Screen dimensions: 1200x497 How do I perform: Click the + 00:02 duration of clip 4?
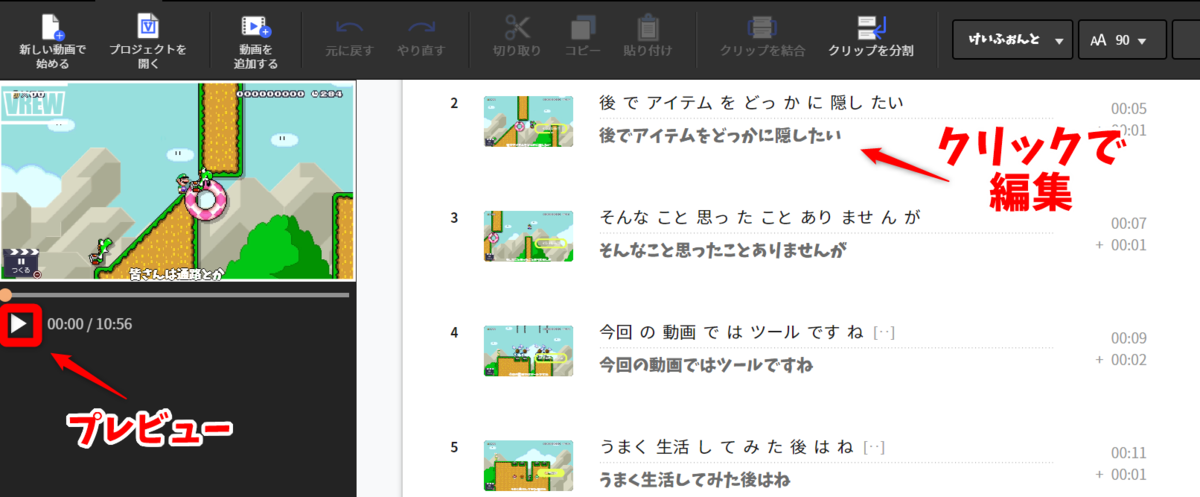pyautogui.click(x=1121, y=360)
